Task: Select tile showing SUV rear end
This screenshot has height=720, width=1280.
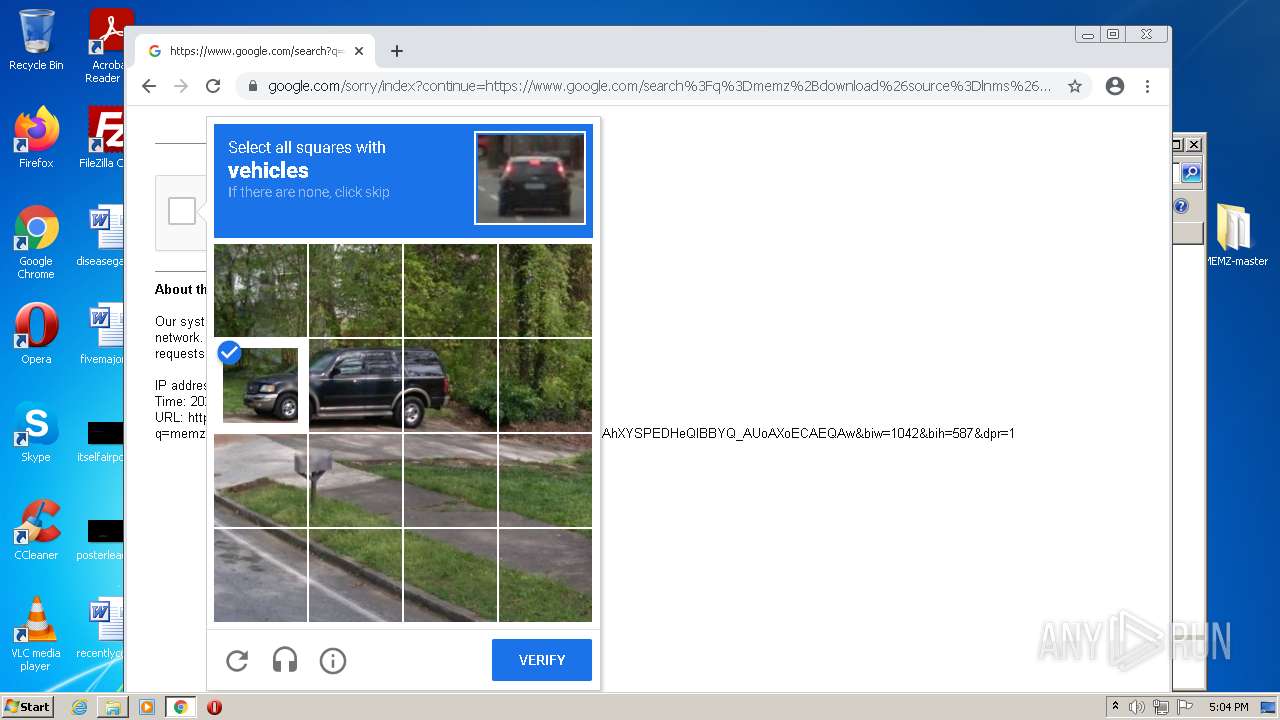Action: [450, 385]
